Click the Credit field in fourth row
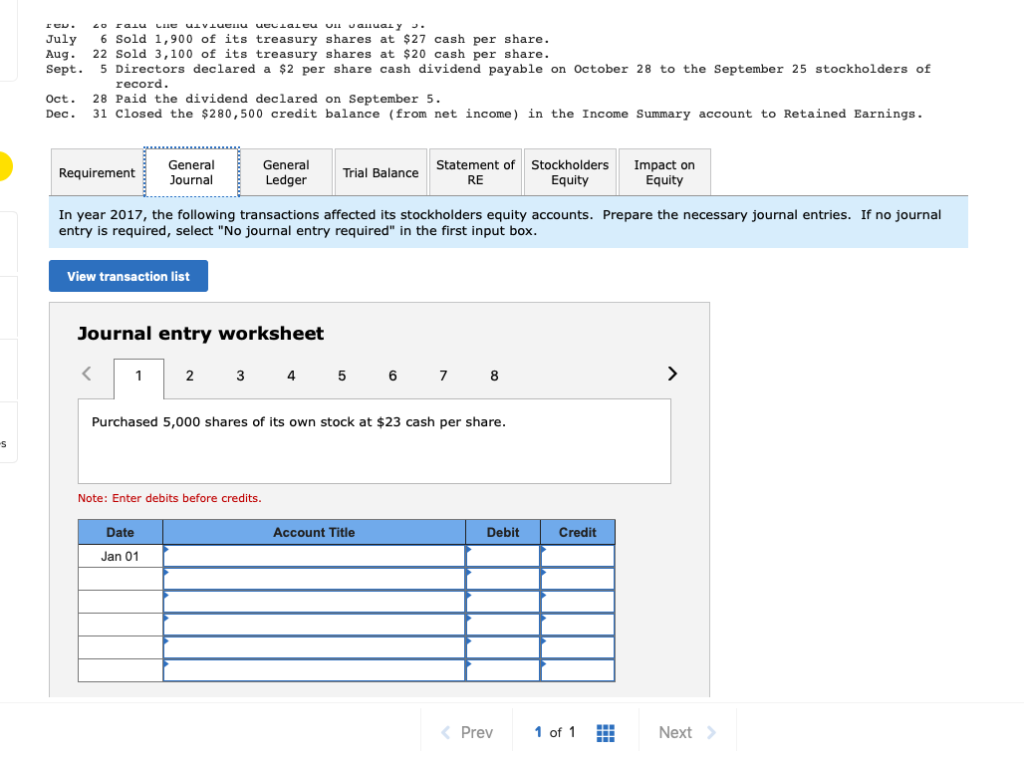 [578, 625]
